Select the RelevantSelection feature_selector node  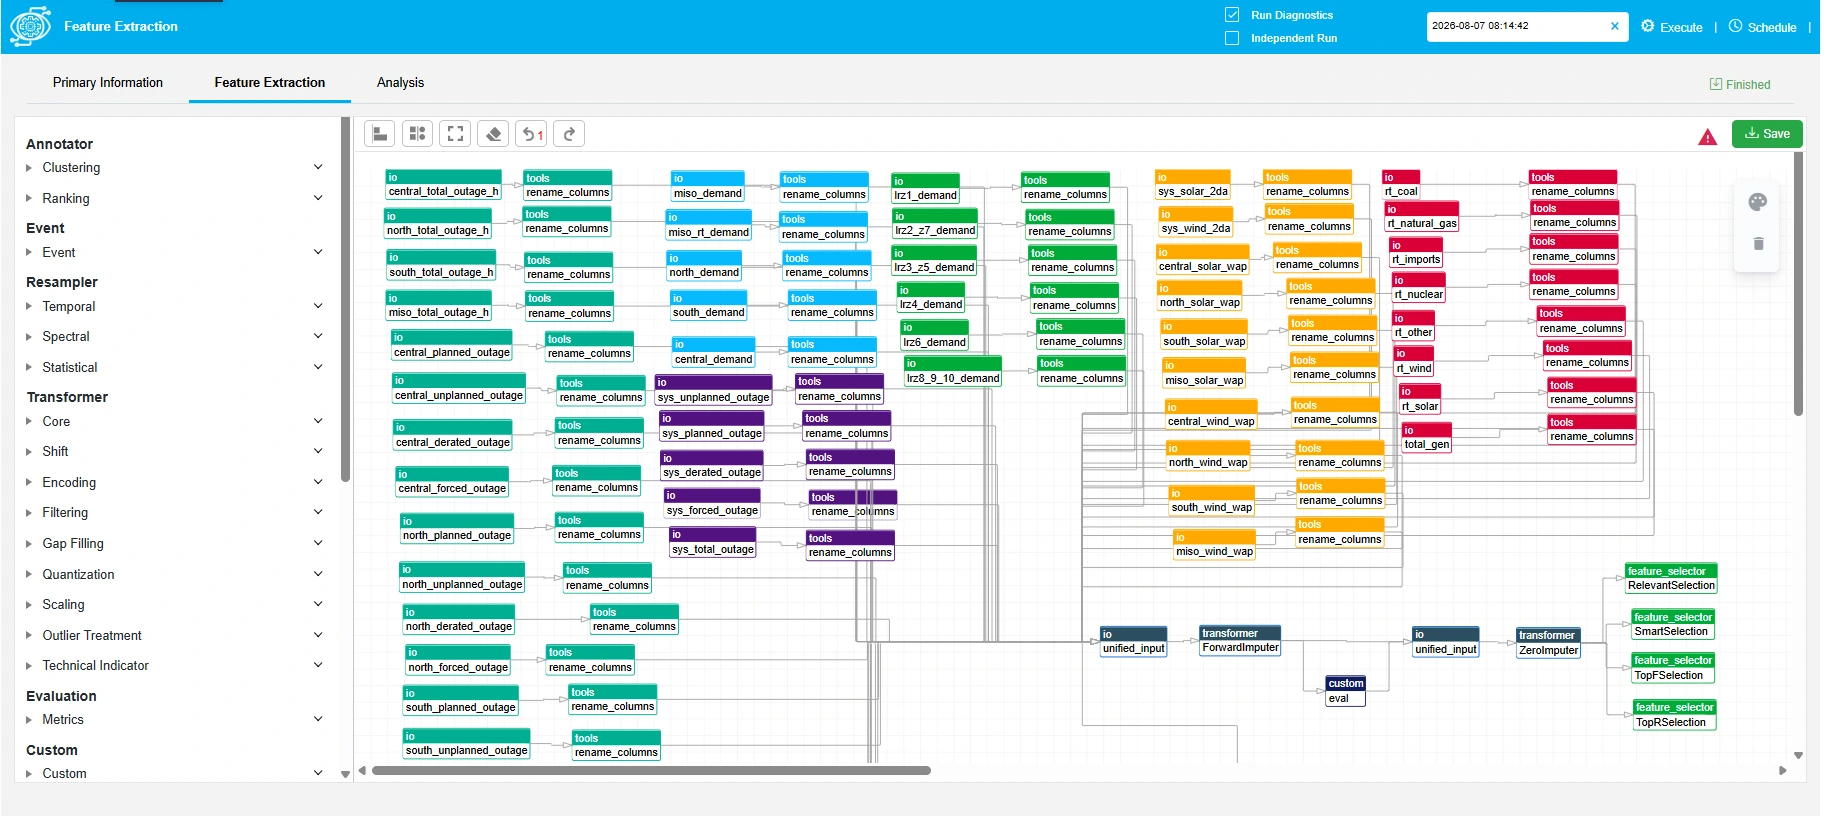coord(1671,578)
